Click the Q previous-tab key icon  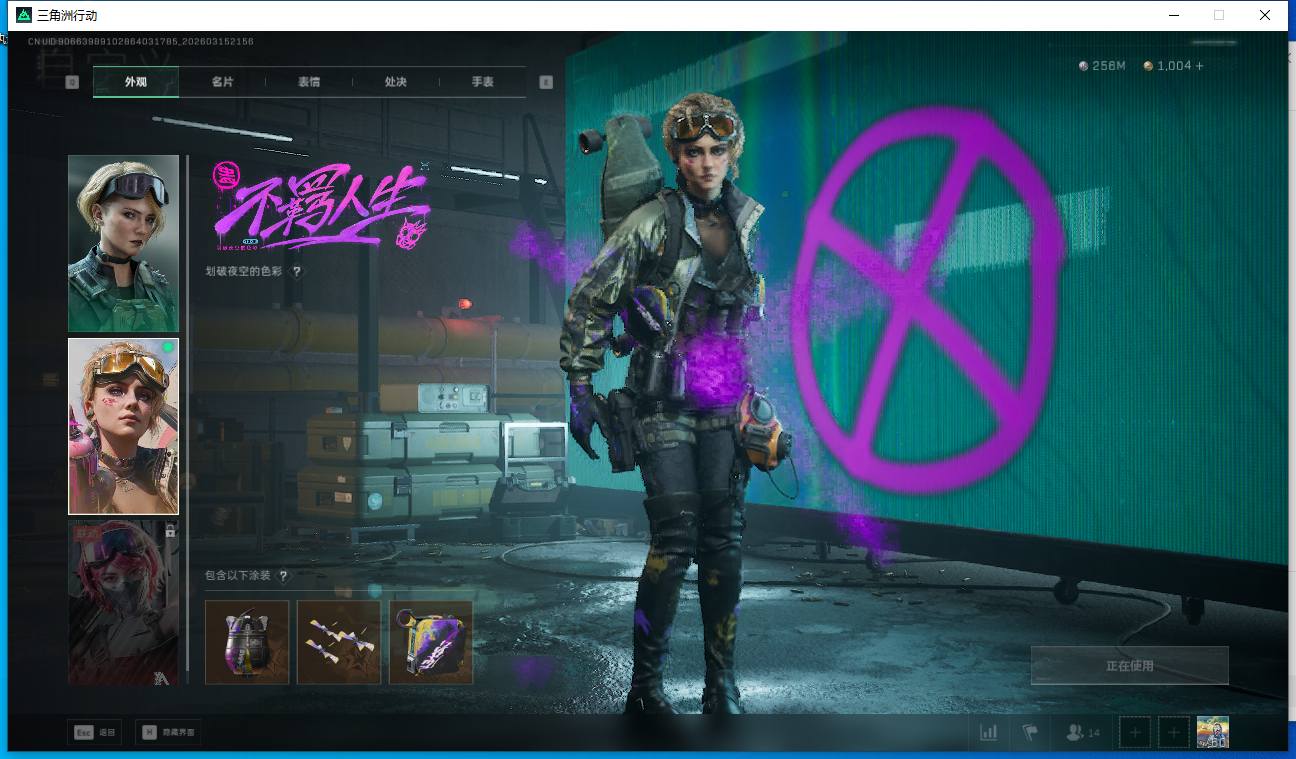[72, 82]
